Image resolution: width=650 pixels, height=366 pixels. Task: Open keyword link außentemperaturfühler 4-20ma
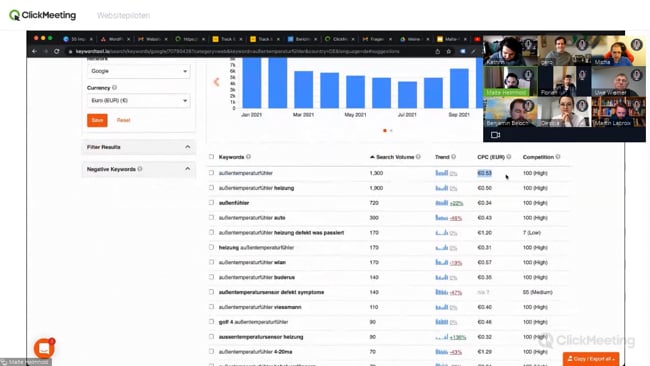click(x=255, y=352)
